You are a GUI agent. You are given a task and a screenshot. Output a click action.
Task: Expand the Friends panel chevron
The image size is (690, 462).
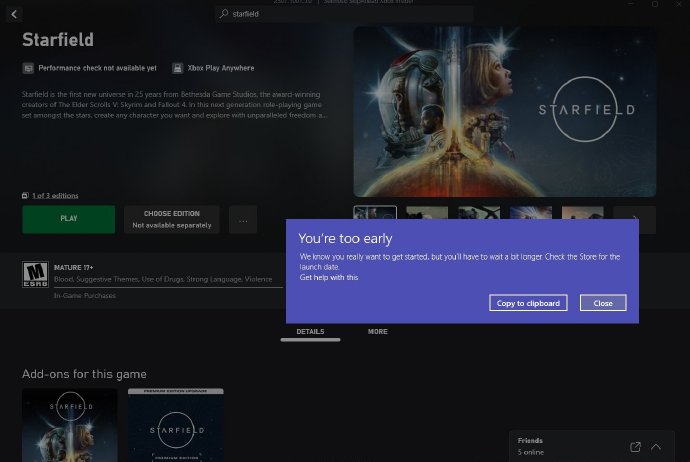pos(657,446)
